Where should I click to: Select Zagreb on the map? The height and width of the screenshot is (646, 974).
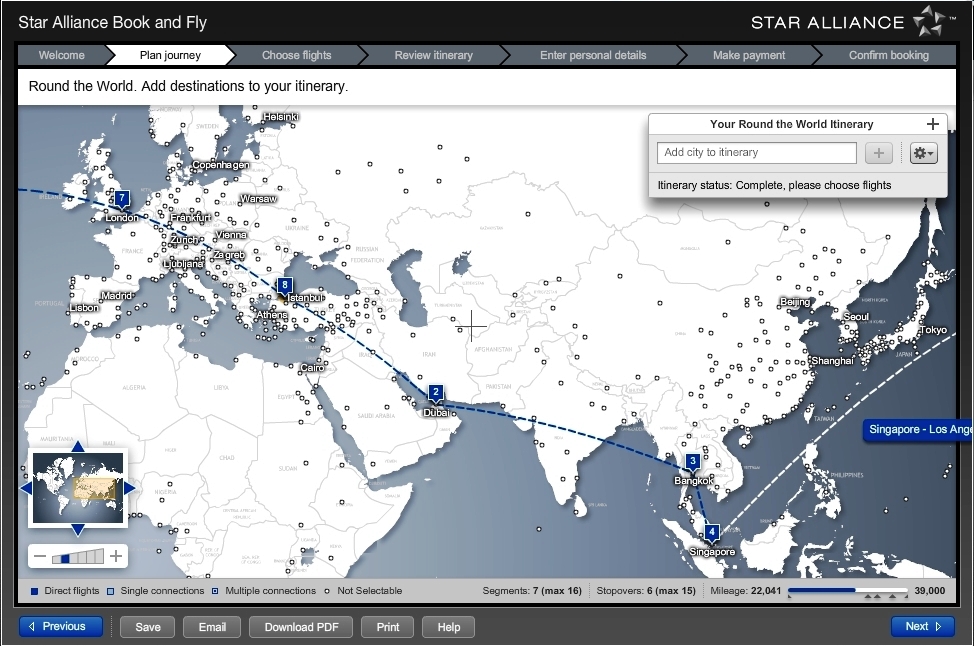tap(229, 255)
